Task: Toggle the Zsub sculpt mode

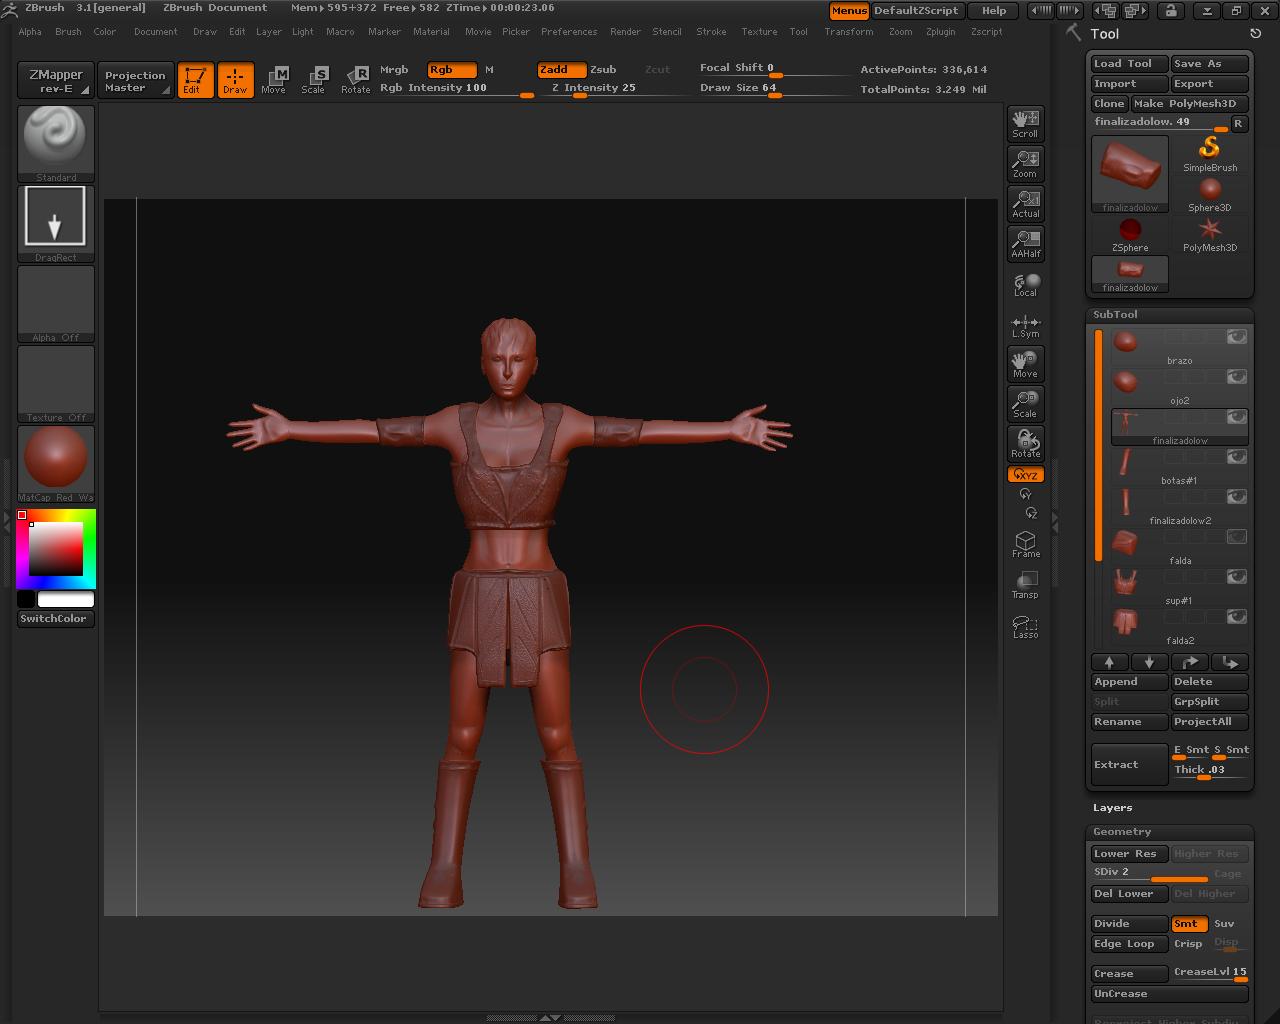Action: [x=603, y=70]
